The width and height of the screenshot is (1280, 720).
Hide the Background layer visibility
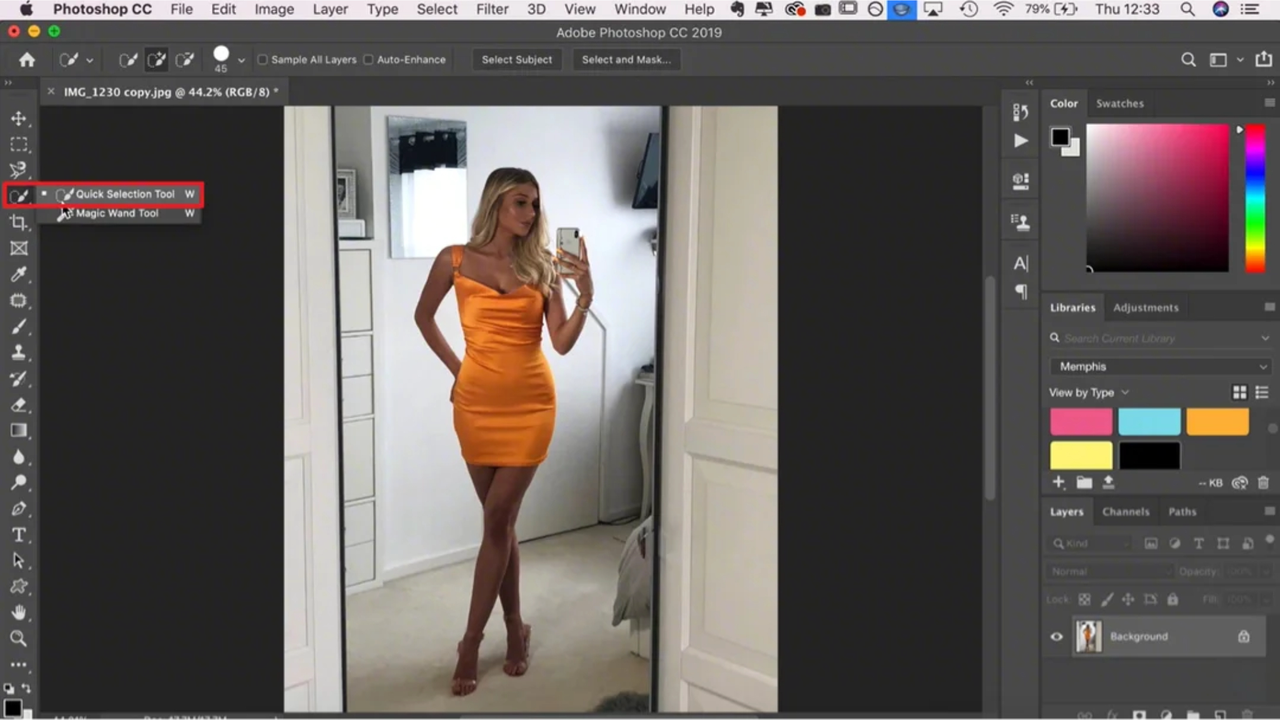1056,636
